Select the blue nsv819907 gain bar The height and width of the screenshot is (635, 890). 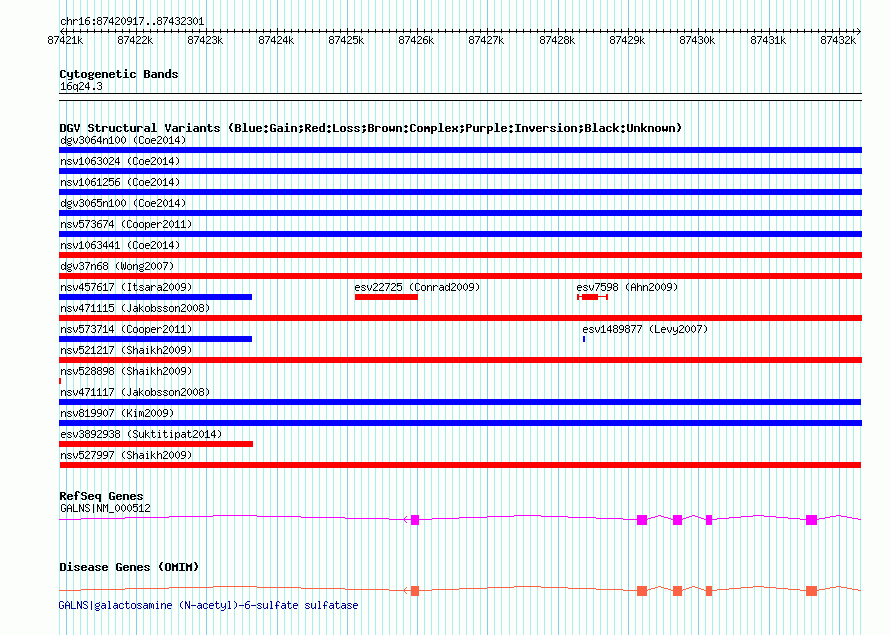460,423
